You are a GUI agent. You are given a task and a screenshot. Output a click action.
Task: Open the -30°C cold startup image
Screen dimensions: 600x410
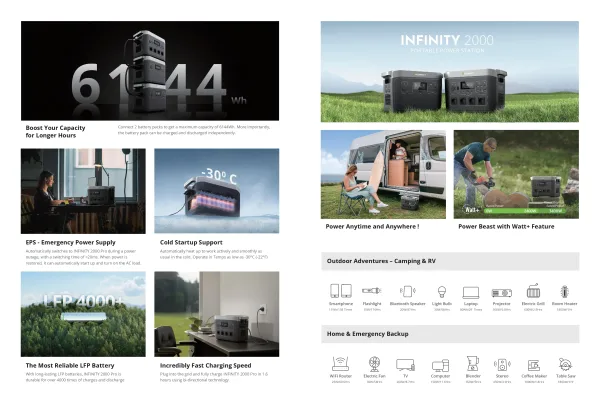coord(217,191)
